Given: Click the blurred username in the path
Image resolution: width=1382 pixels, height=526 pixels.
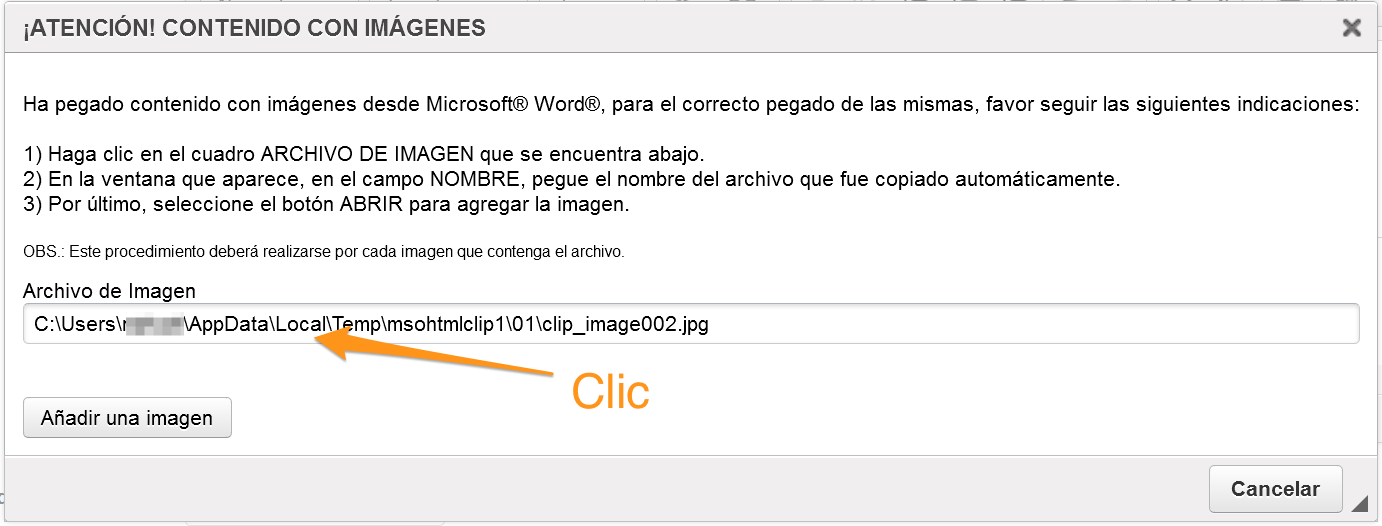Looking at the screenshot, I should click(x=152, y=325).
